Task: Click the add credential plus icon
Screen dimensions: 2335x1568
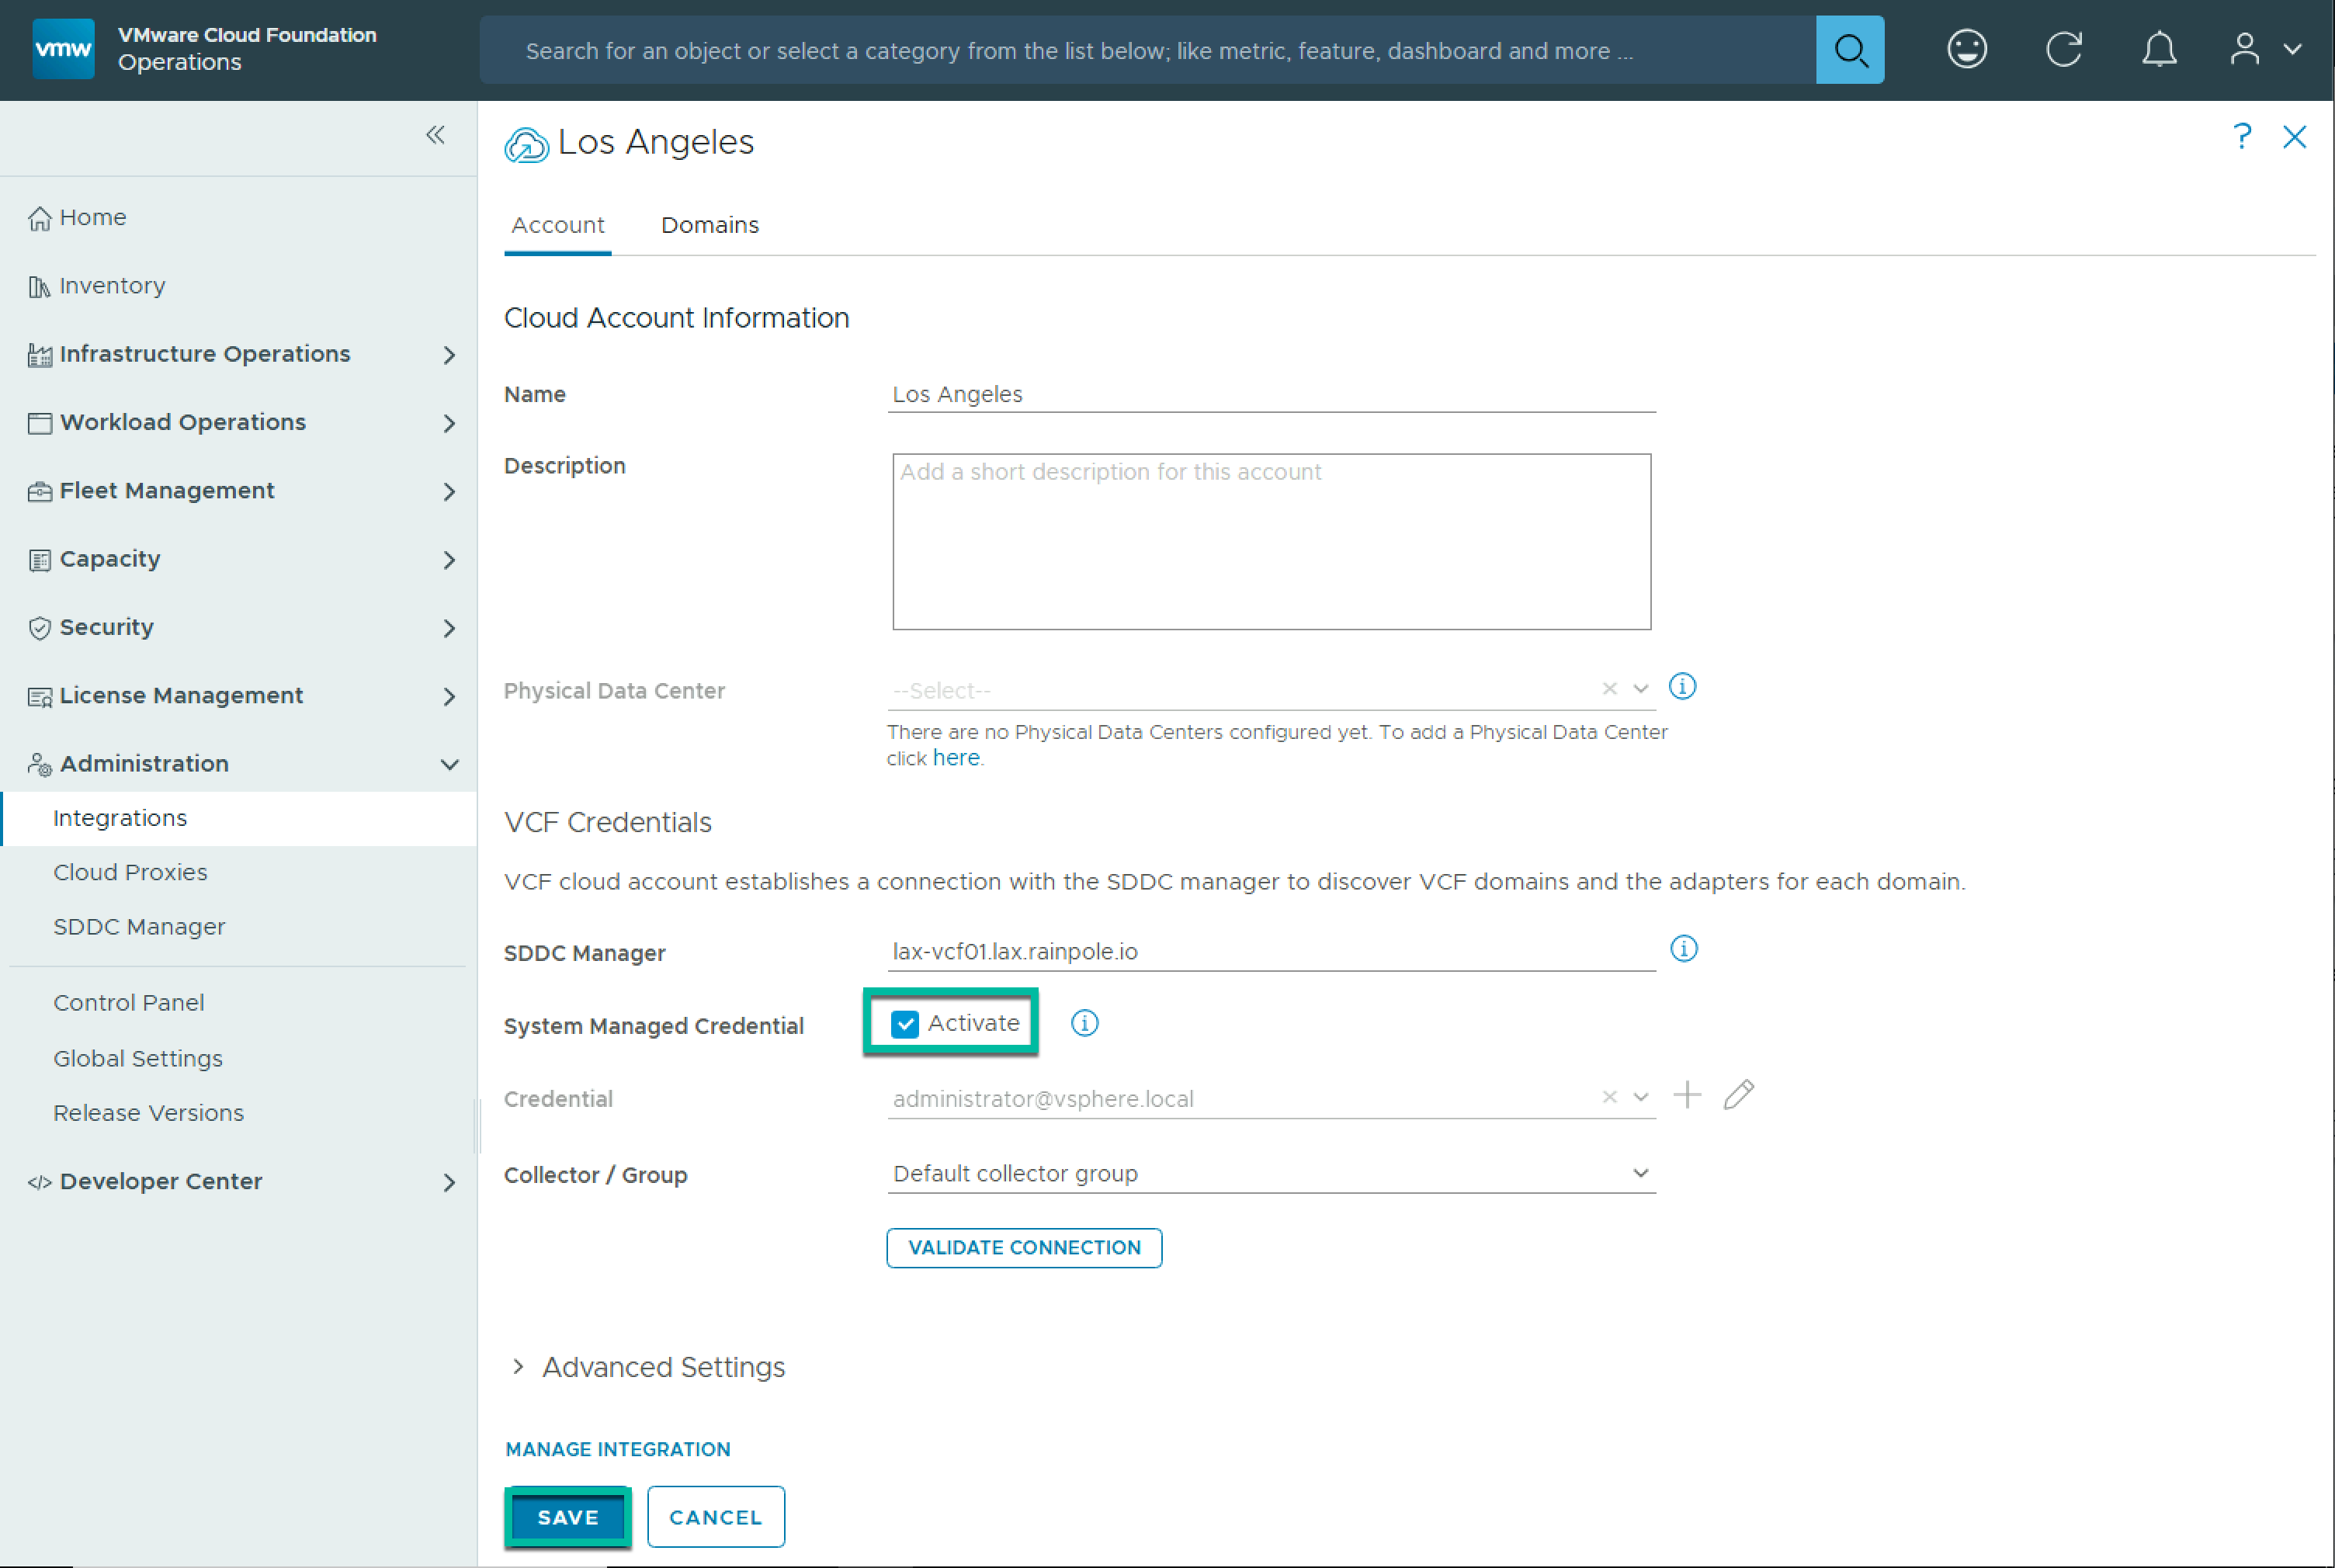Action: point(1687,1095)
